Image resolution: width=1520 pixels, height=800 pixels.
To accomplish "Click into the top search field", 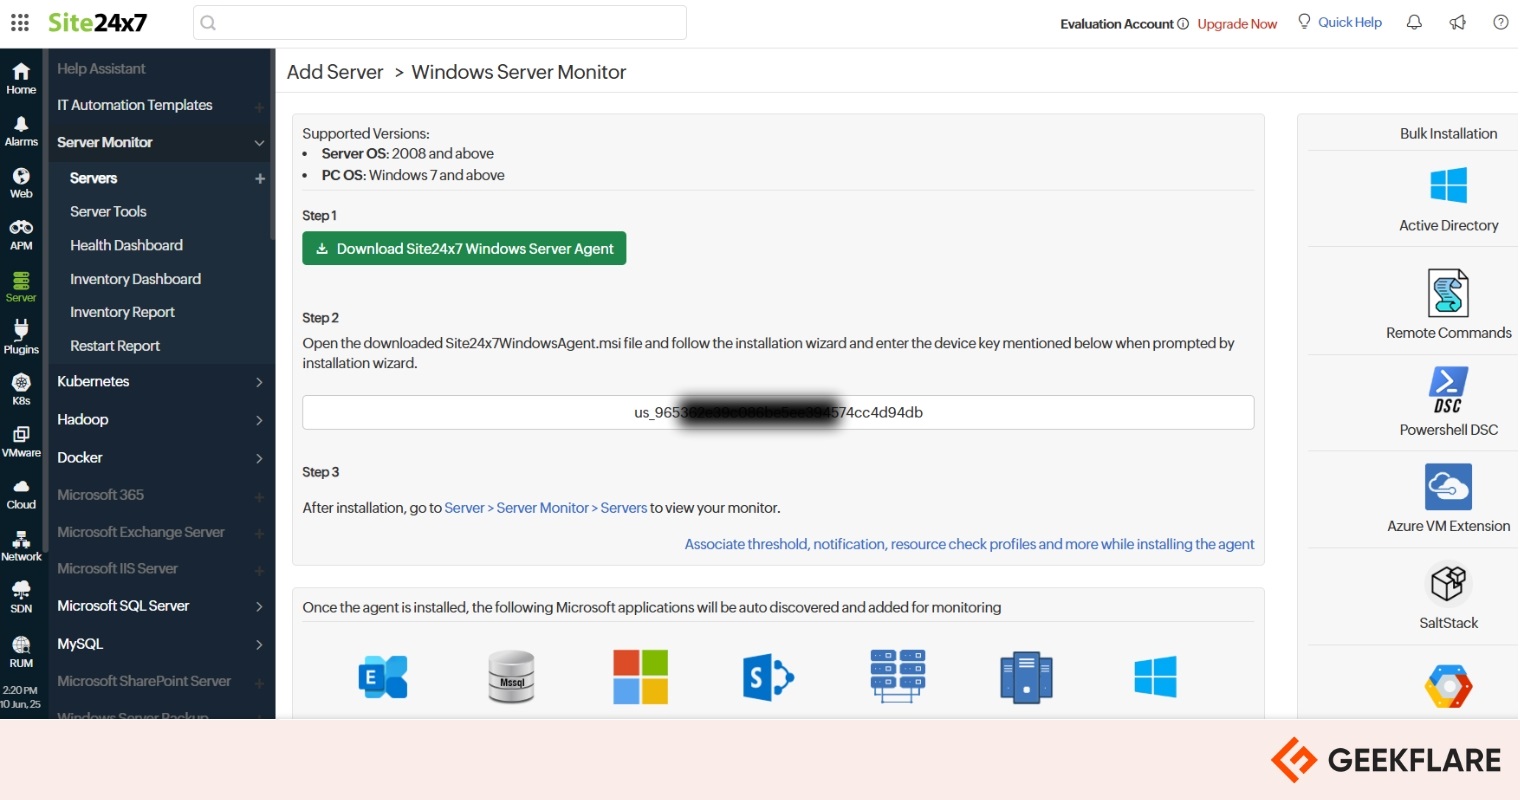I will 440,22.
